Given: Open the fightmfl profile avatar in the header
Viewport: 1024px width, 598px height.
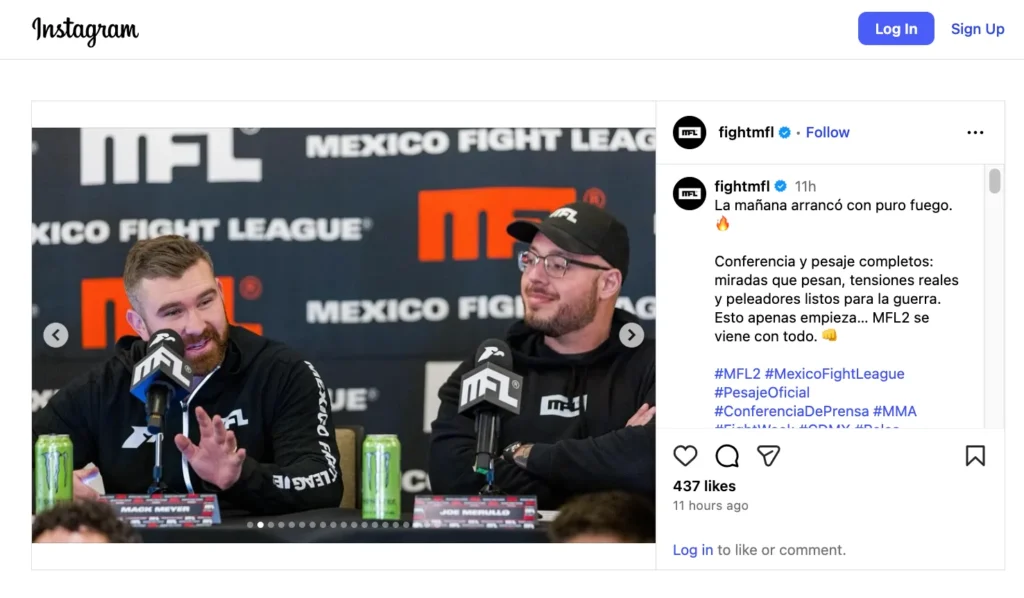Looking at the screenshot, I should point(690,133).
